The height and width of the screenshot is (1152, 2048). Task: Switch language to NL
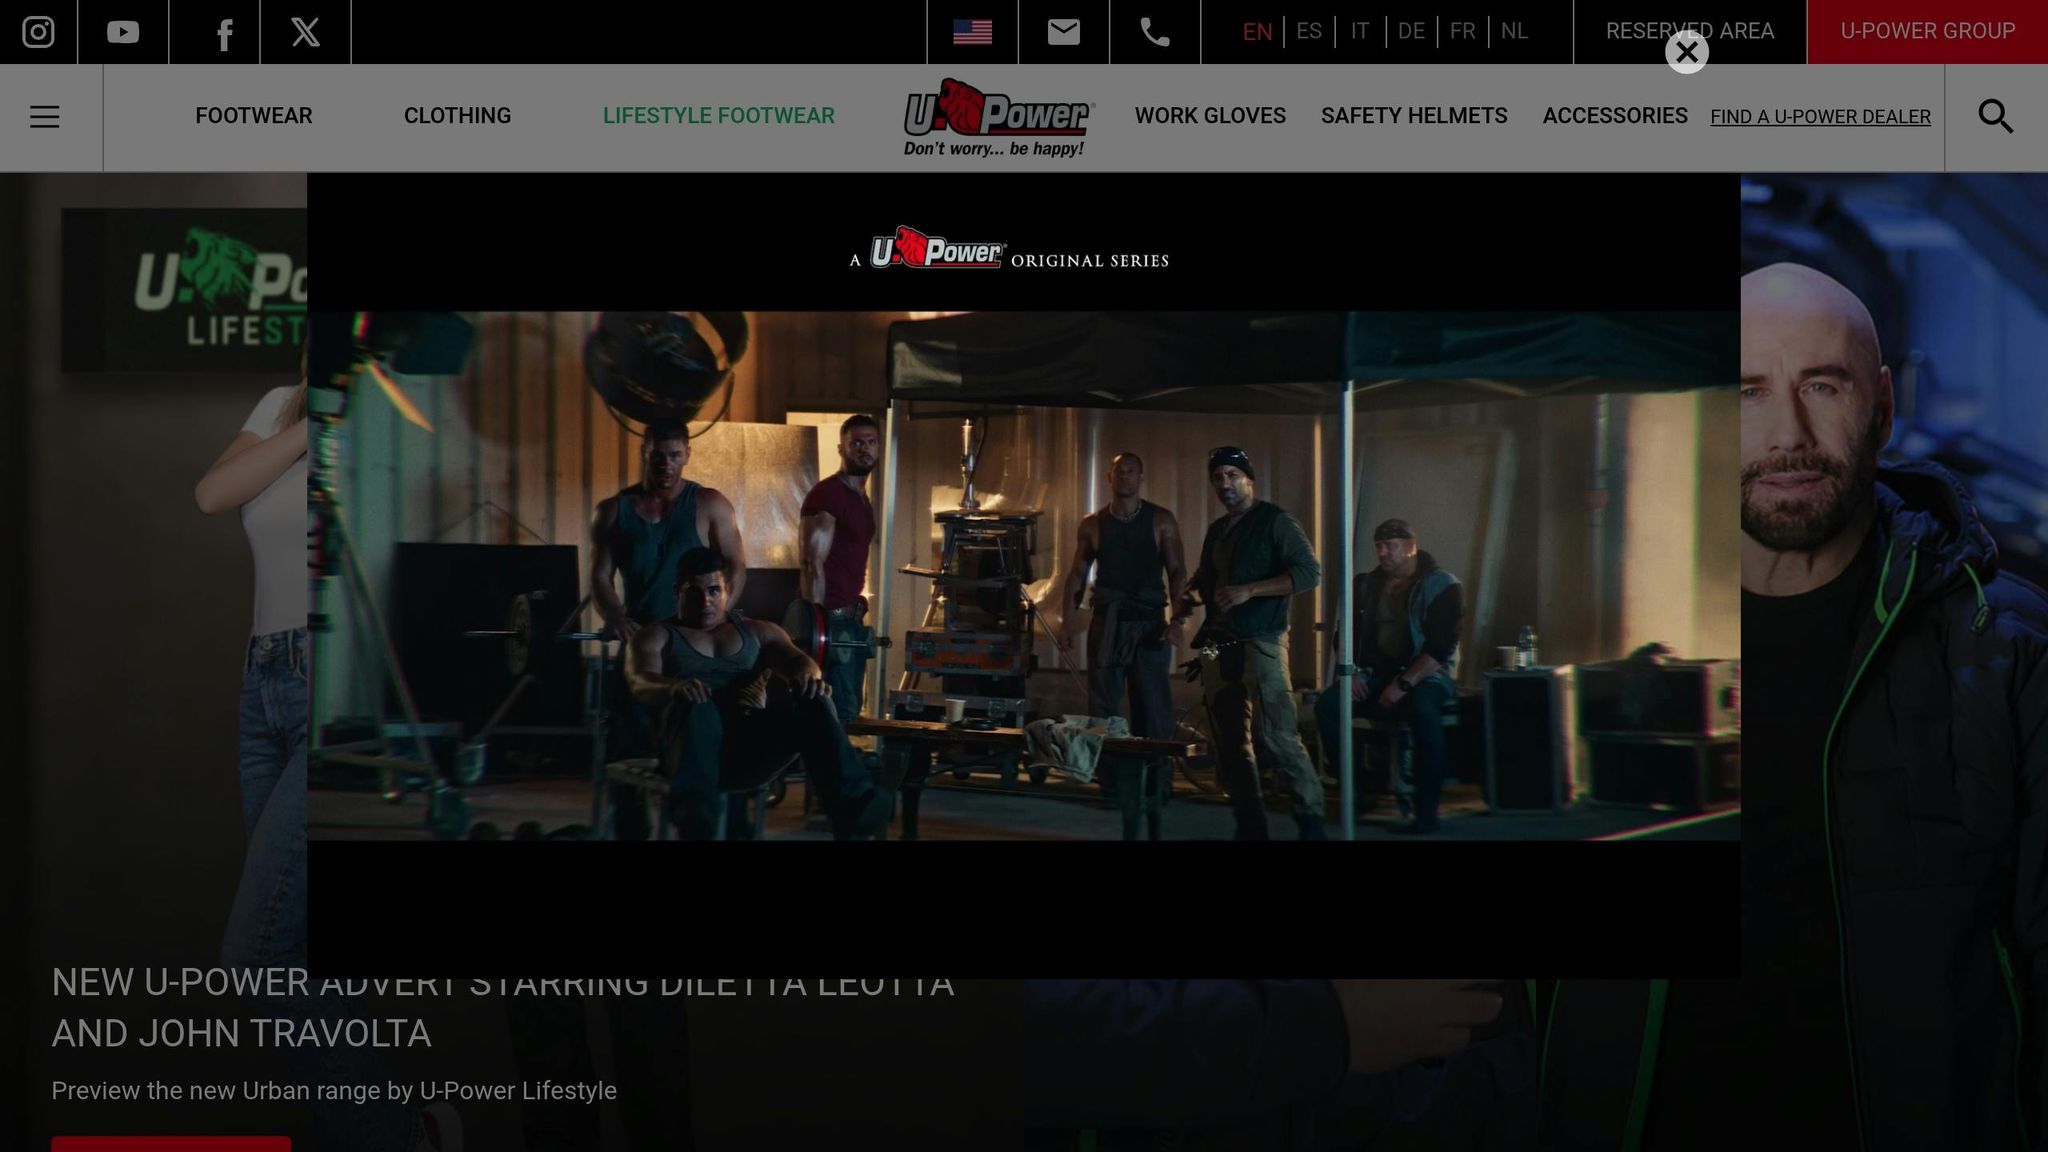pos(1514,31)
